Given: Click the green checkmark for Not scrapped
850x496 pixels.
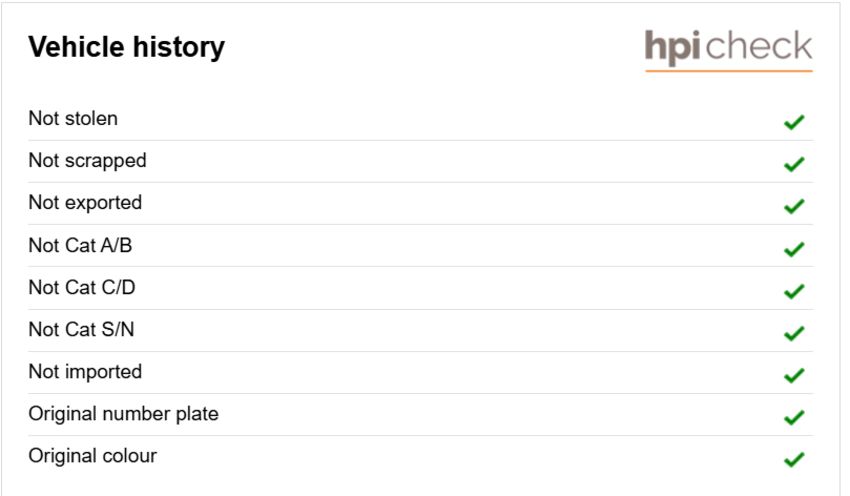Looking at the screenshot, I should point(794,164).
